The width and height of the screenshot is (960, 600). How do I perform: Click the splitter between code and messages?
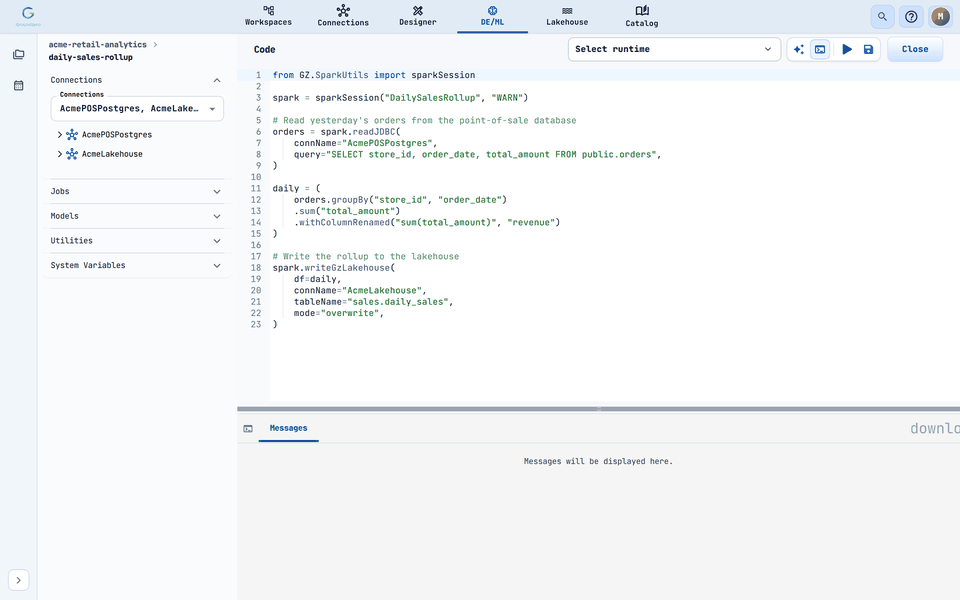pos(599,408)
